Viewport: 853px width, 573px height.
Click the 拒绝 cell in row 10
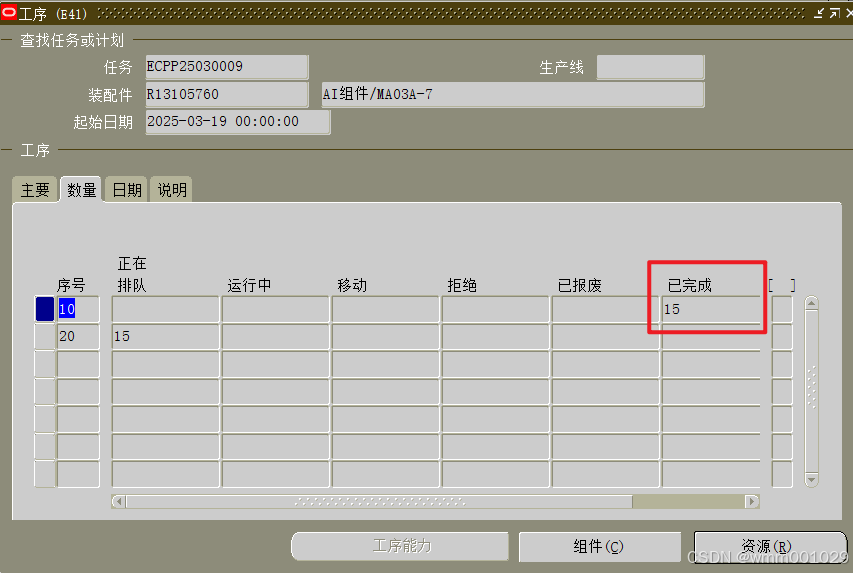(x=495, y=309)
